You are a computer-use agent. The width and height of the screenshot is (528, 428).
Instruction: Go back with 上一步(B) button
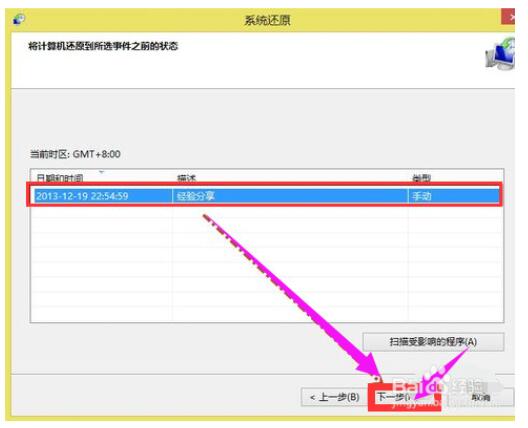334,397
